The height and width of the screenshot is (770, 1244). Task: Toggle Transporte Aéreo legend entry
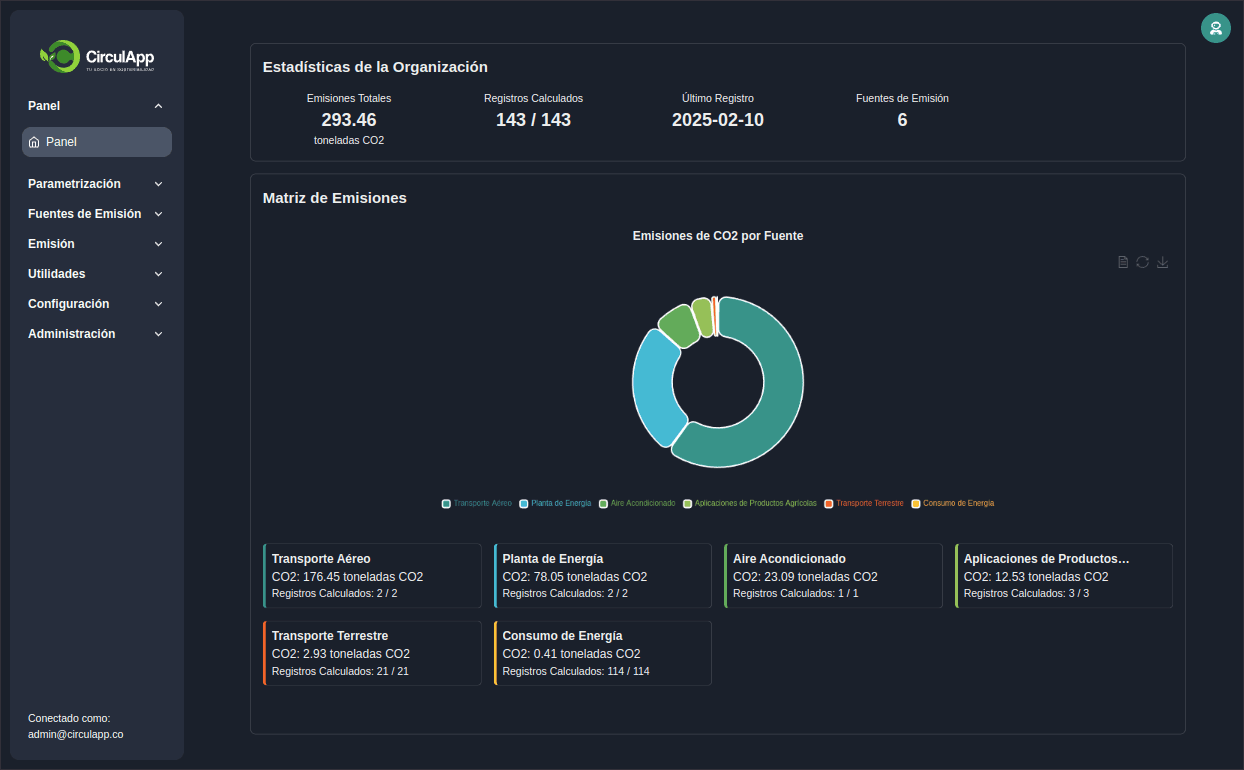pos(477,503)
